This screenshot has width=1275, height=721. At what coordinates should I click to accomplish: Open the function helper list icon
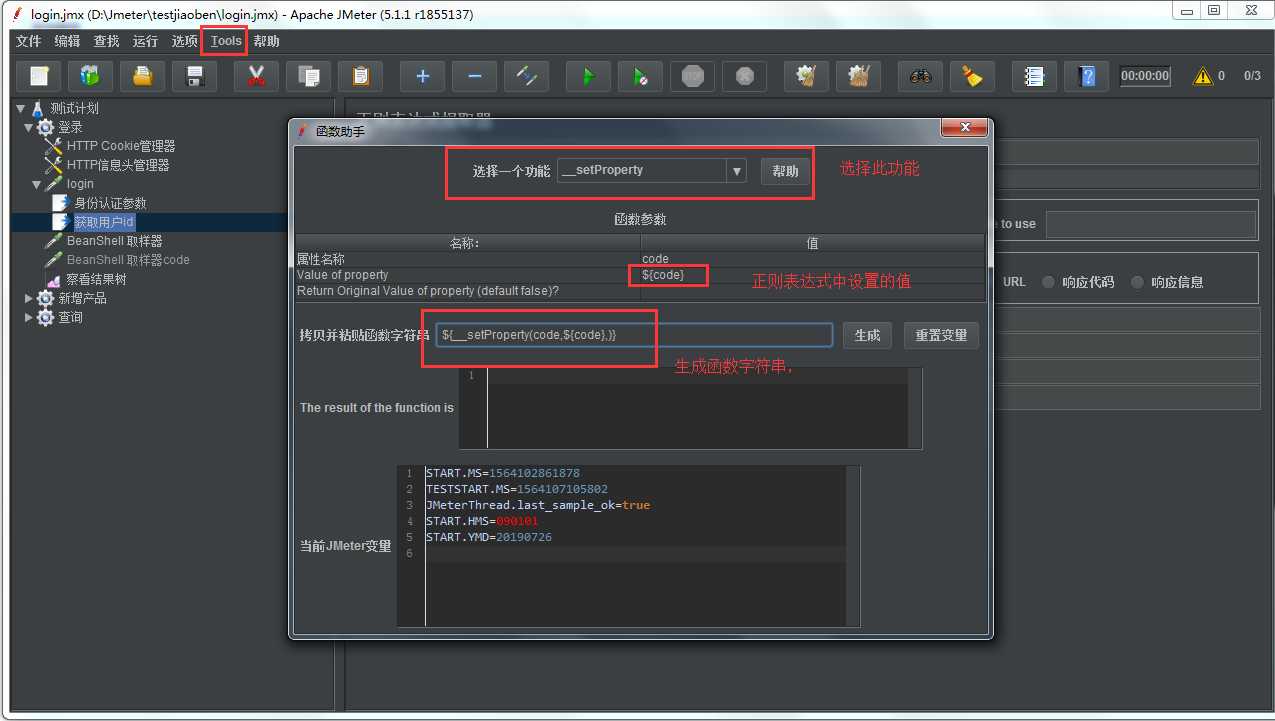coord(1034,76)
